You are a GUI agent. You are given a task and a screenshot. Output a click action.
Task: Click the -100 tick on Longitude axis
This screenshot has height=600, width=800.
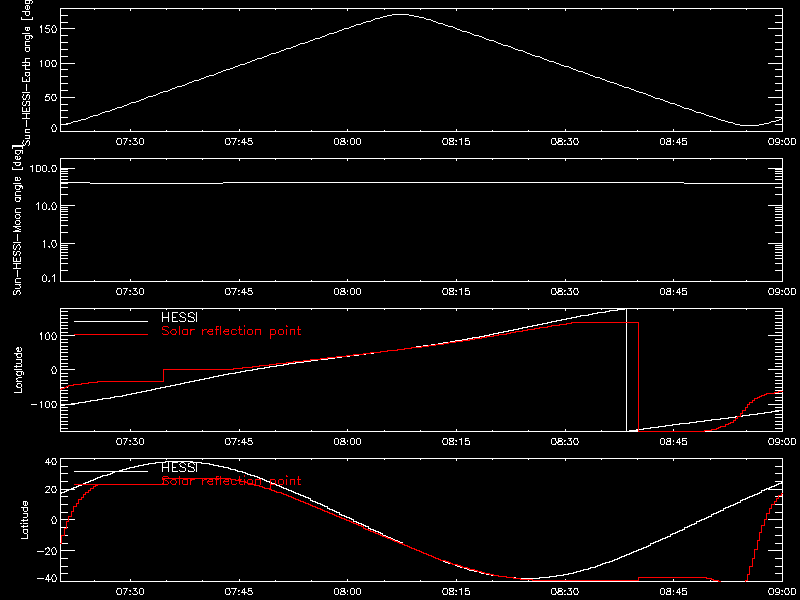43,404
